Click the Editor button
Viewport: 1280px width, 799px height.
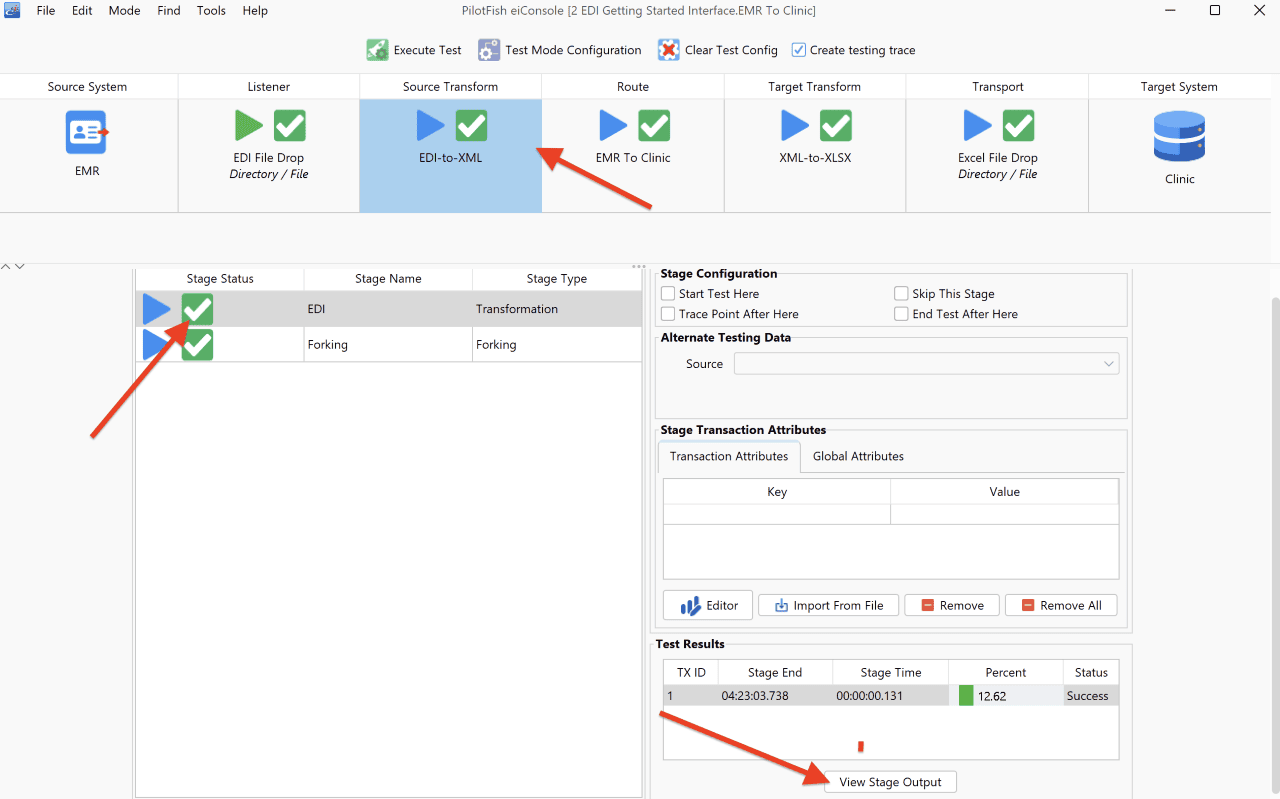click(x=708, y=605)
